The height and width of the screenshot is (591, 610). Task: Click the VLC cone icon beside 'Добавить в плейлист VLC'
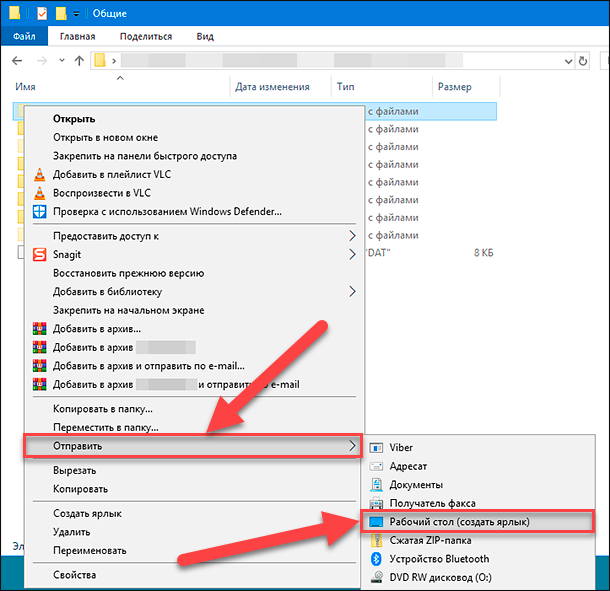39,175
